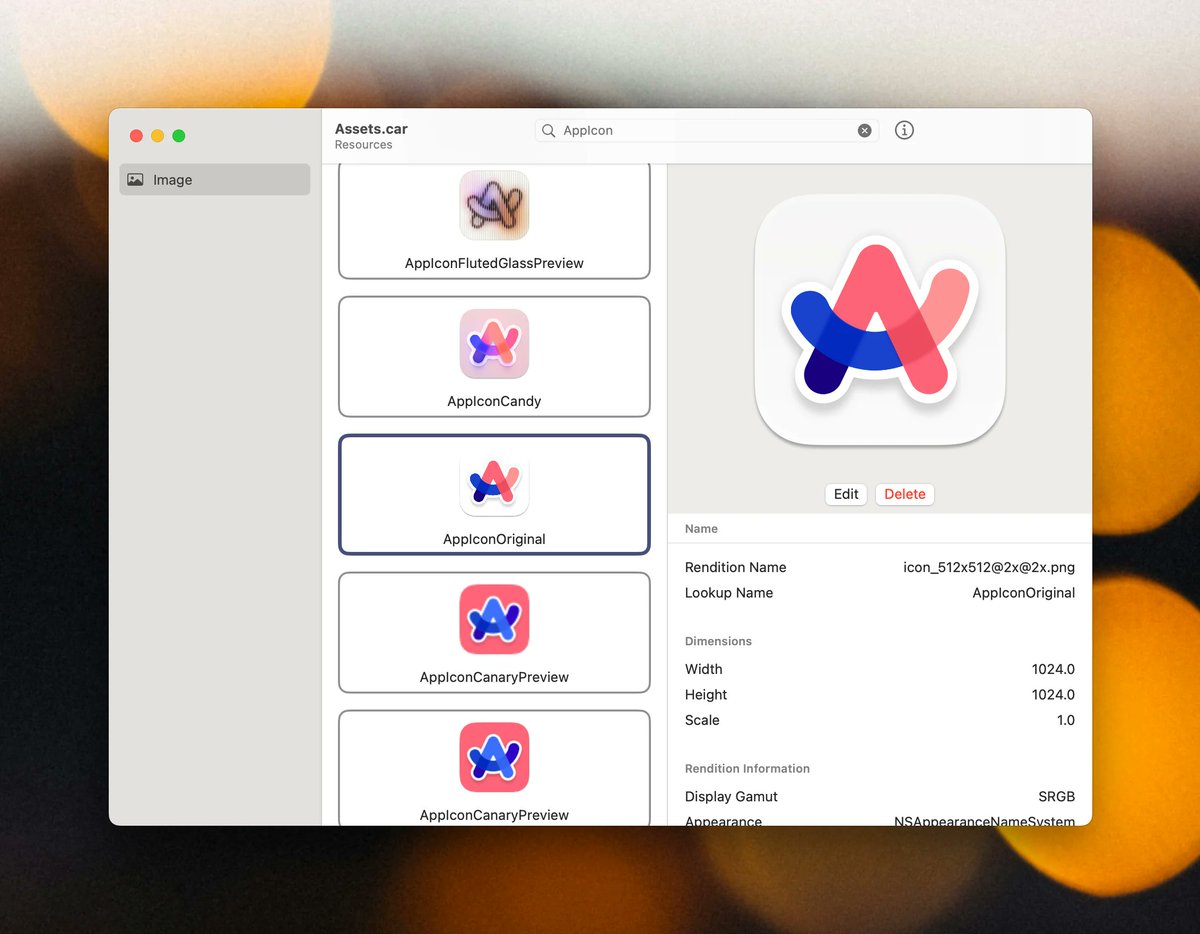The width and height of the screenshot is (1200, 934).
Task: Click the Rendition Name value icon_512x512@2x@2x.png
Action: pos(989,567)
